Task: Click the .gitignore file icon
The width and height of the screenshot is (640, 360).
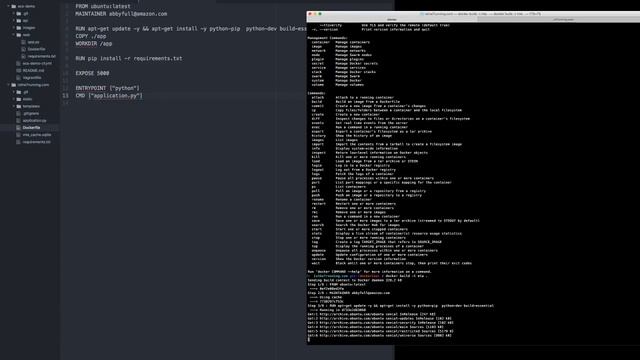Action: [x=18, y=113]
